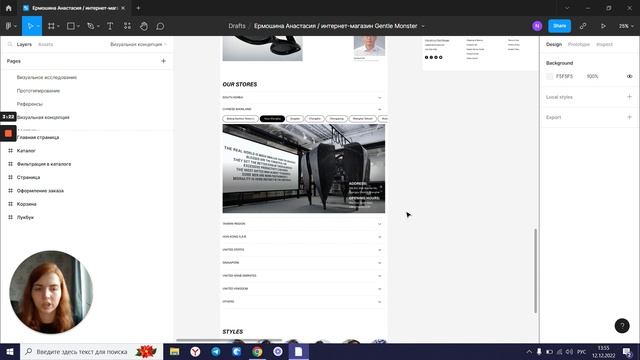Close the Ермошина Анастасия file tab
Viewport: 640px width, 360px height.
tap(123, 8)
